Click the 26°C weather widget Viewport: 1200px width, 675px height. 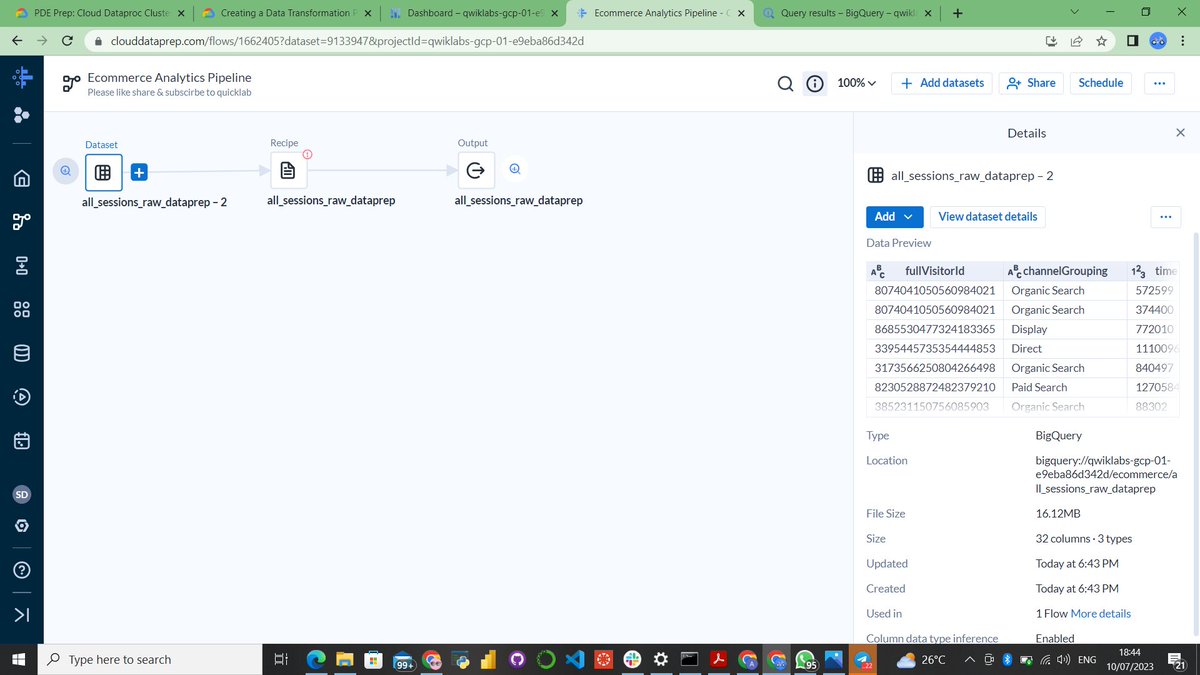(923, 659)
